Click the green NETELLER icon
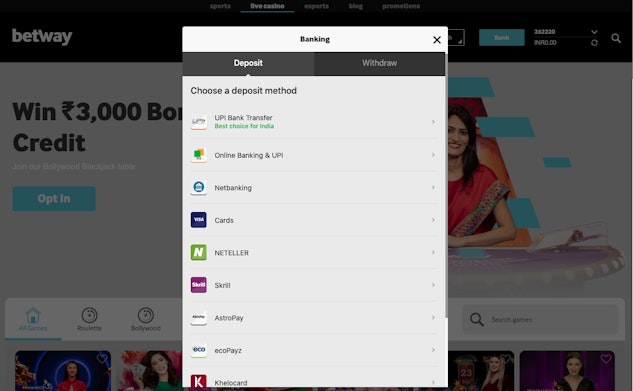 point(199,253)
